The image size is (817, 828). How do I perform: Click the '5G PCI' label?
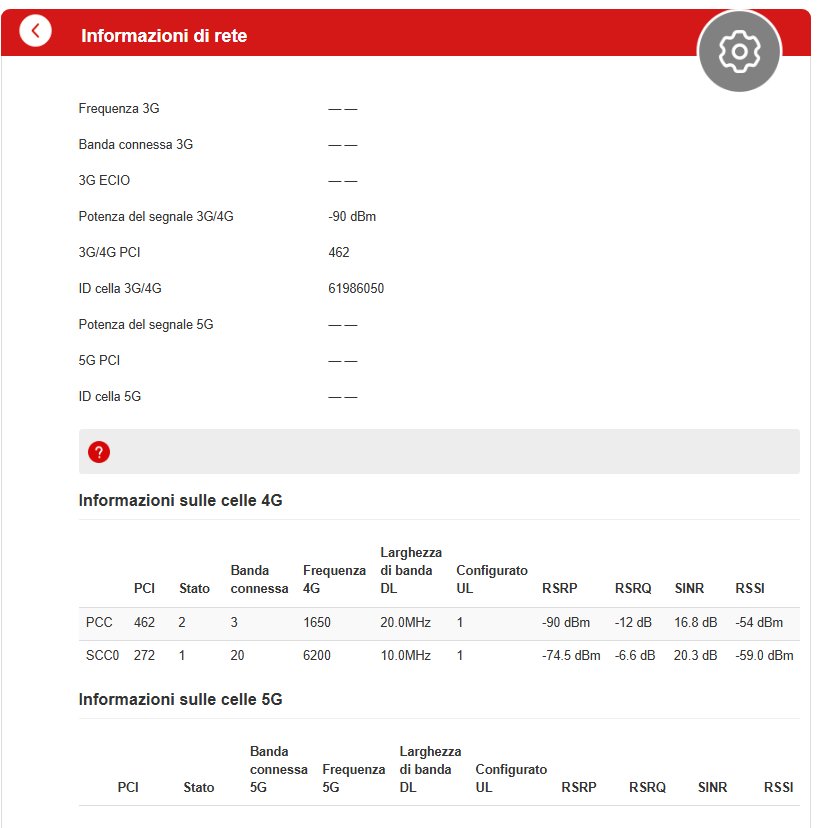pos(99,360)
